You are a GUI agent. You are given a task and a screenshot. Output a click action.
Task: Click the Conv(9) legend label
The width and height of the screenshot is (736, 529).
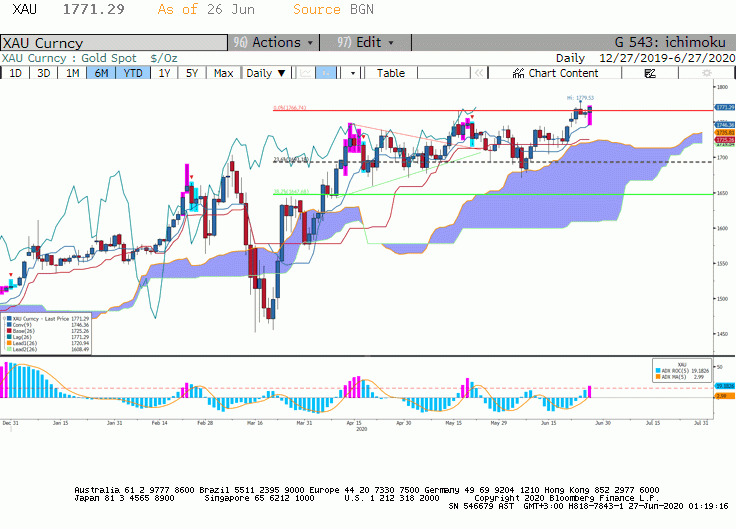22,325
